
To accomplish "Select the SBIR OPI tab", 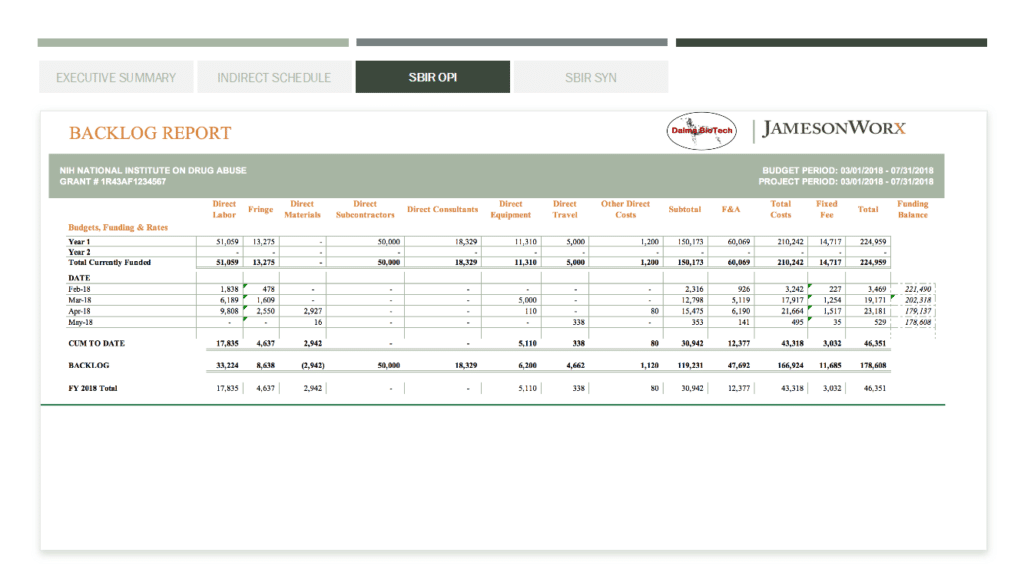I will tap(432, 77).
